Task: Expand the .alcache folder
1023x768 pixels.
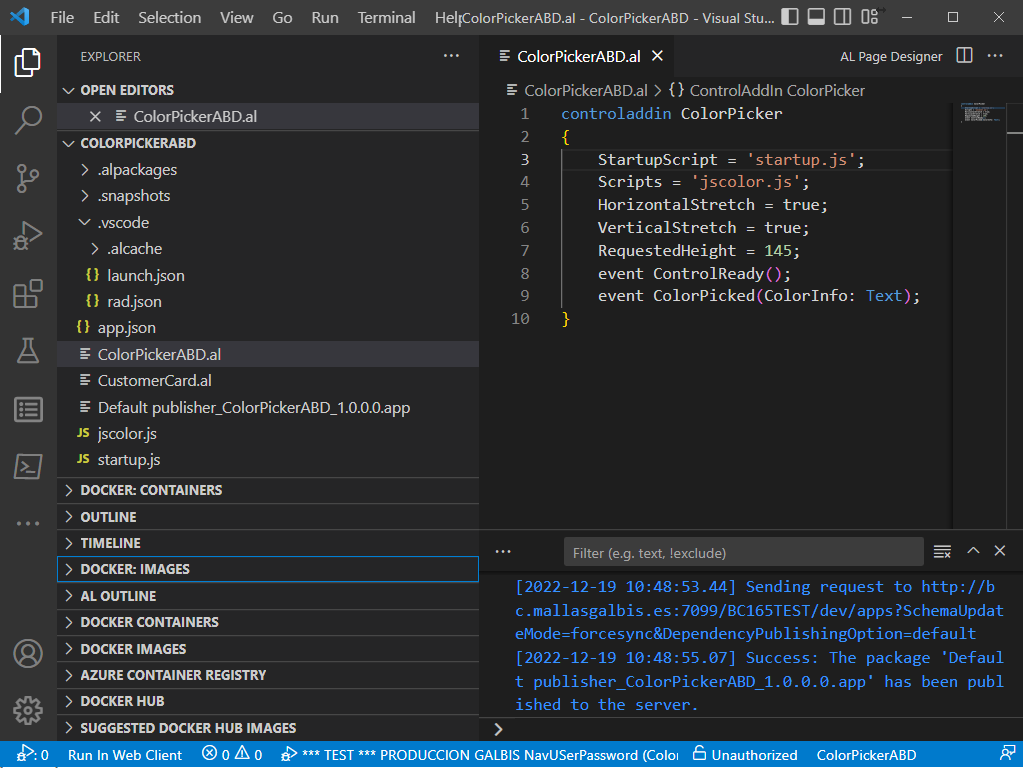Action: coord(95,249)
